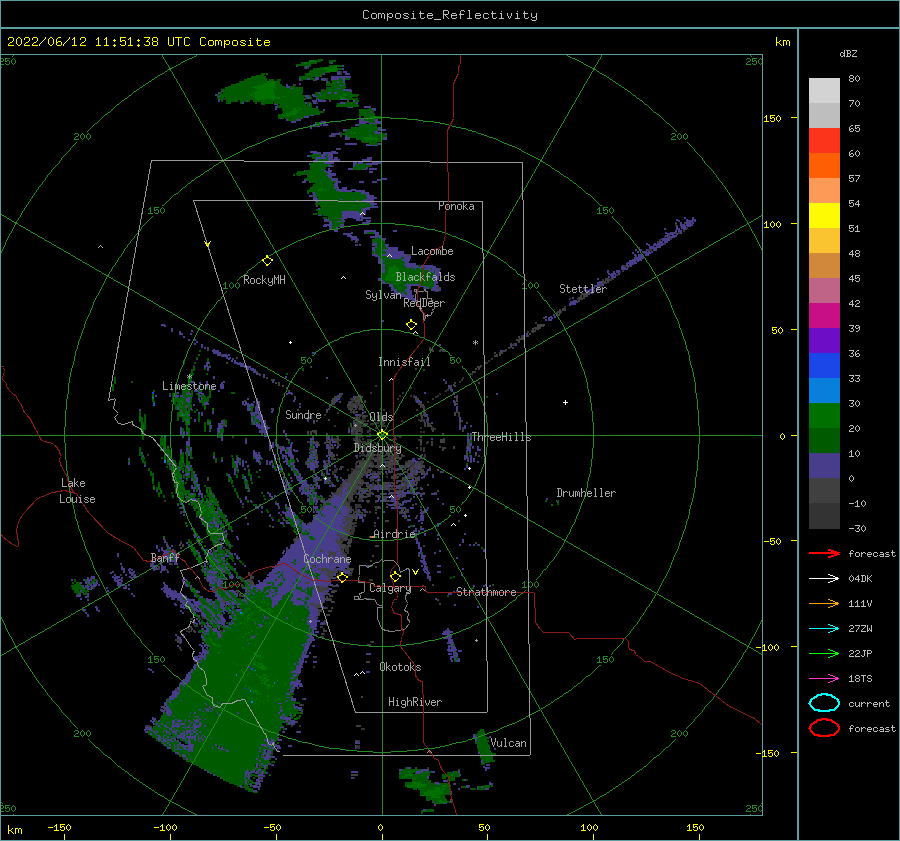
Task: Click the Composite_Reflectivity title text
Action: pos(450,15)
